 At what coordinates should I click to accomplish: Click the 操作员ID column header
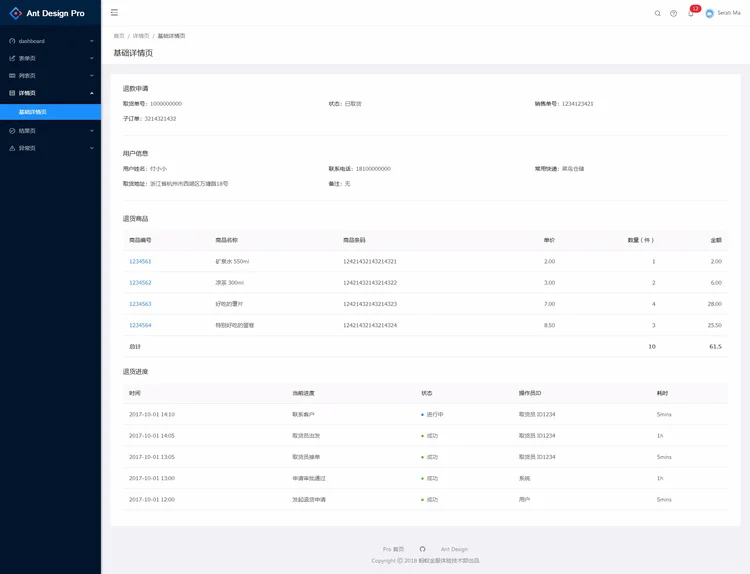click(x=530, y=393)
